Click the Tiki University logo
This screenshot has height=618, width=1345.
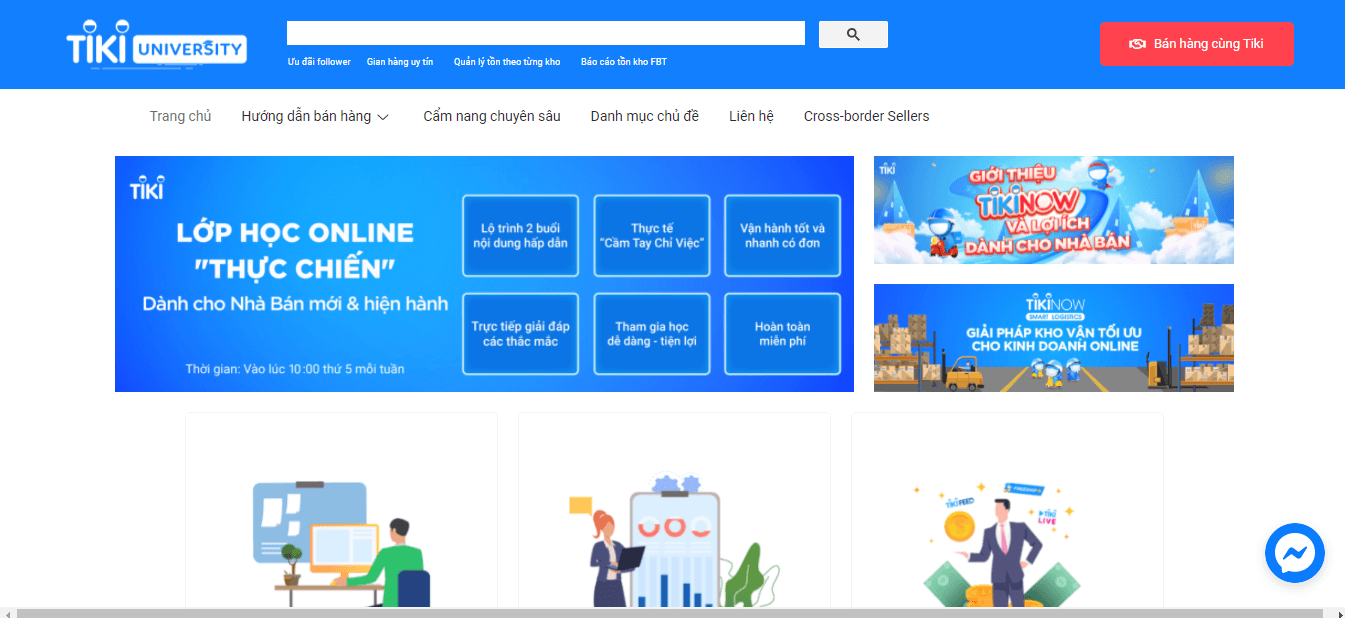point(156,46)
